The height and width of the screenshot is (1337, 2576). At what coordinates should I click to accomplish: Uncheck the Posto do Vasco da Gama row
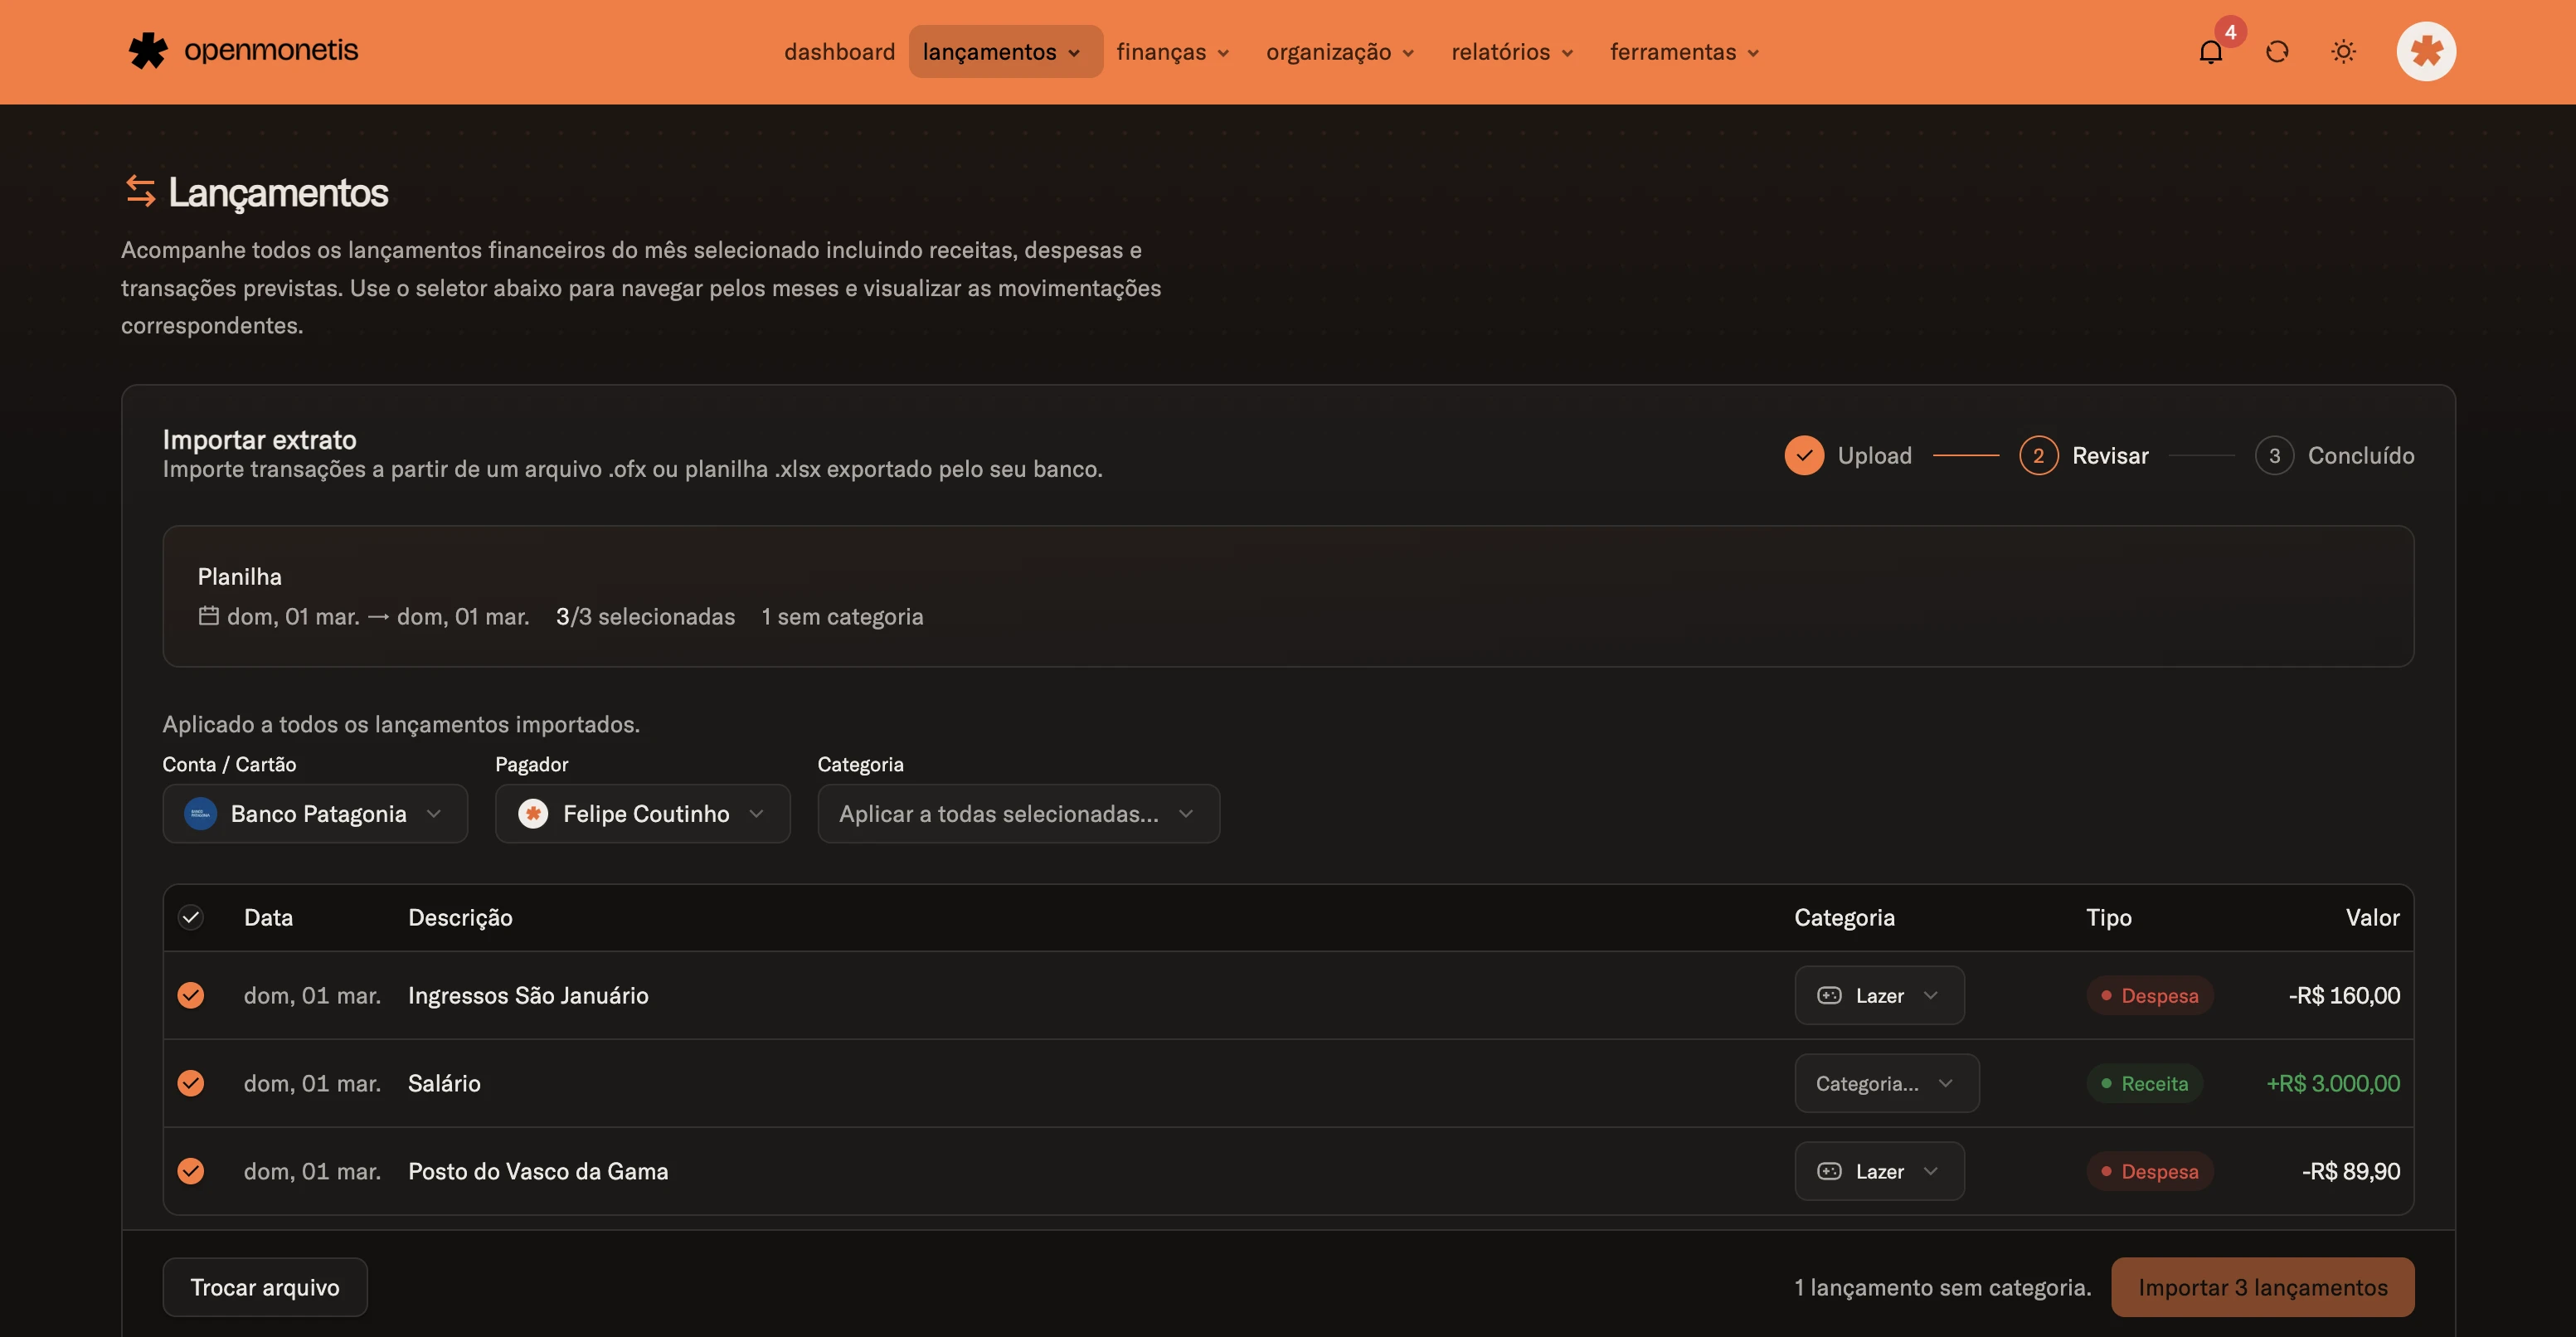(x=191, y=1171)
